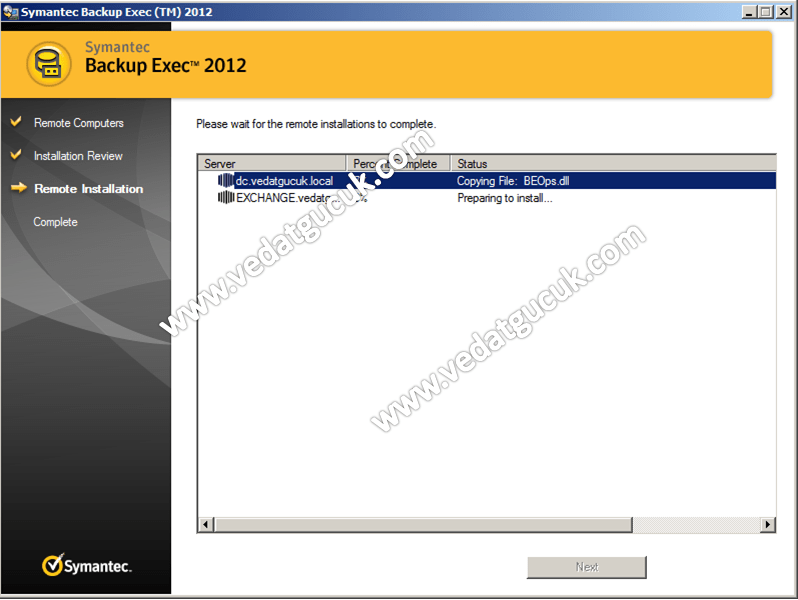The height and width of the screenshot is (600, 798).
Task: Sort by the Server column header
Action: 272,163
